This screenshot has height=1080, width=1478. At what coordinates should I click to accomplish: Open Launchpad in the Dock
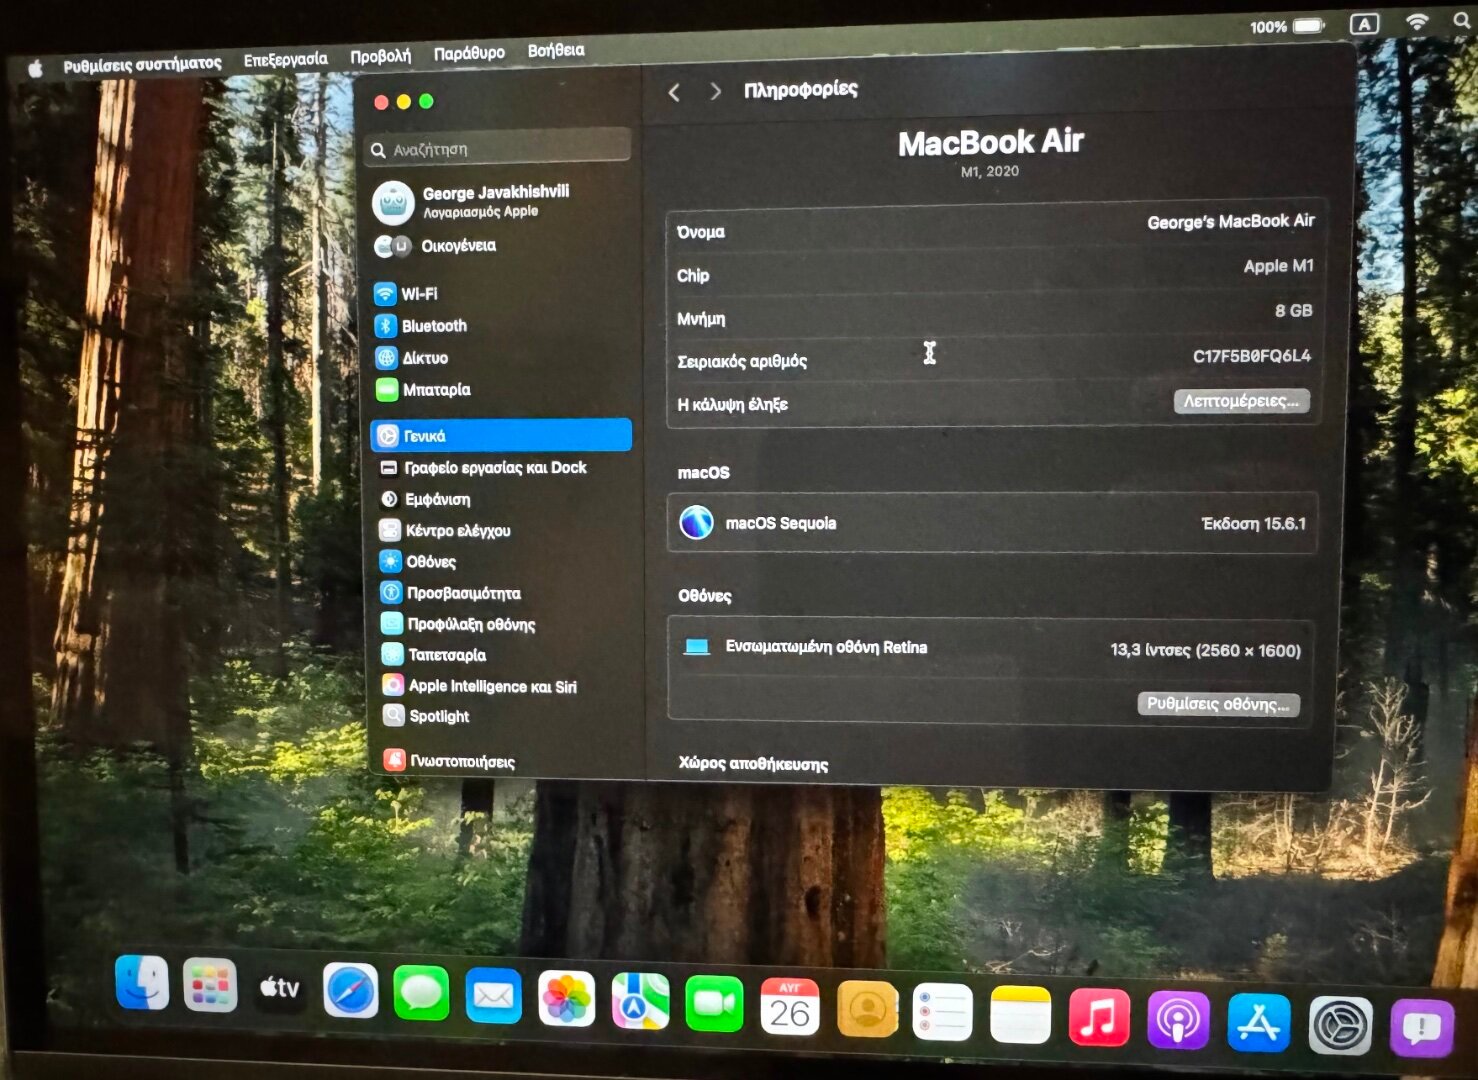pos(210,985)
